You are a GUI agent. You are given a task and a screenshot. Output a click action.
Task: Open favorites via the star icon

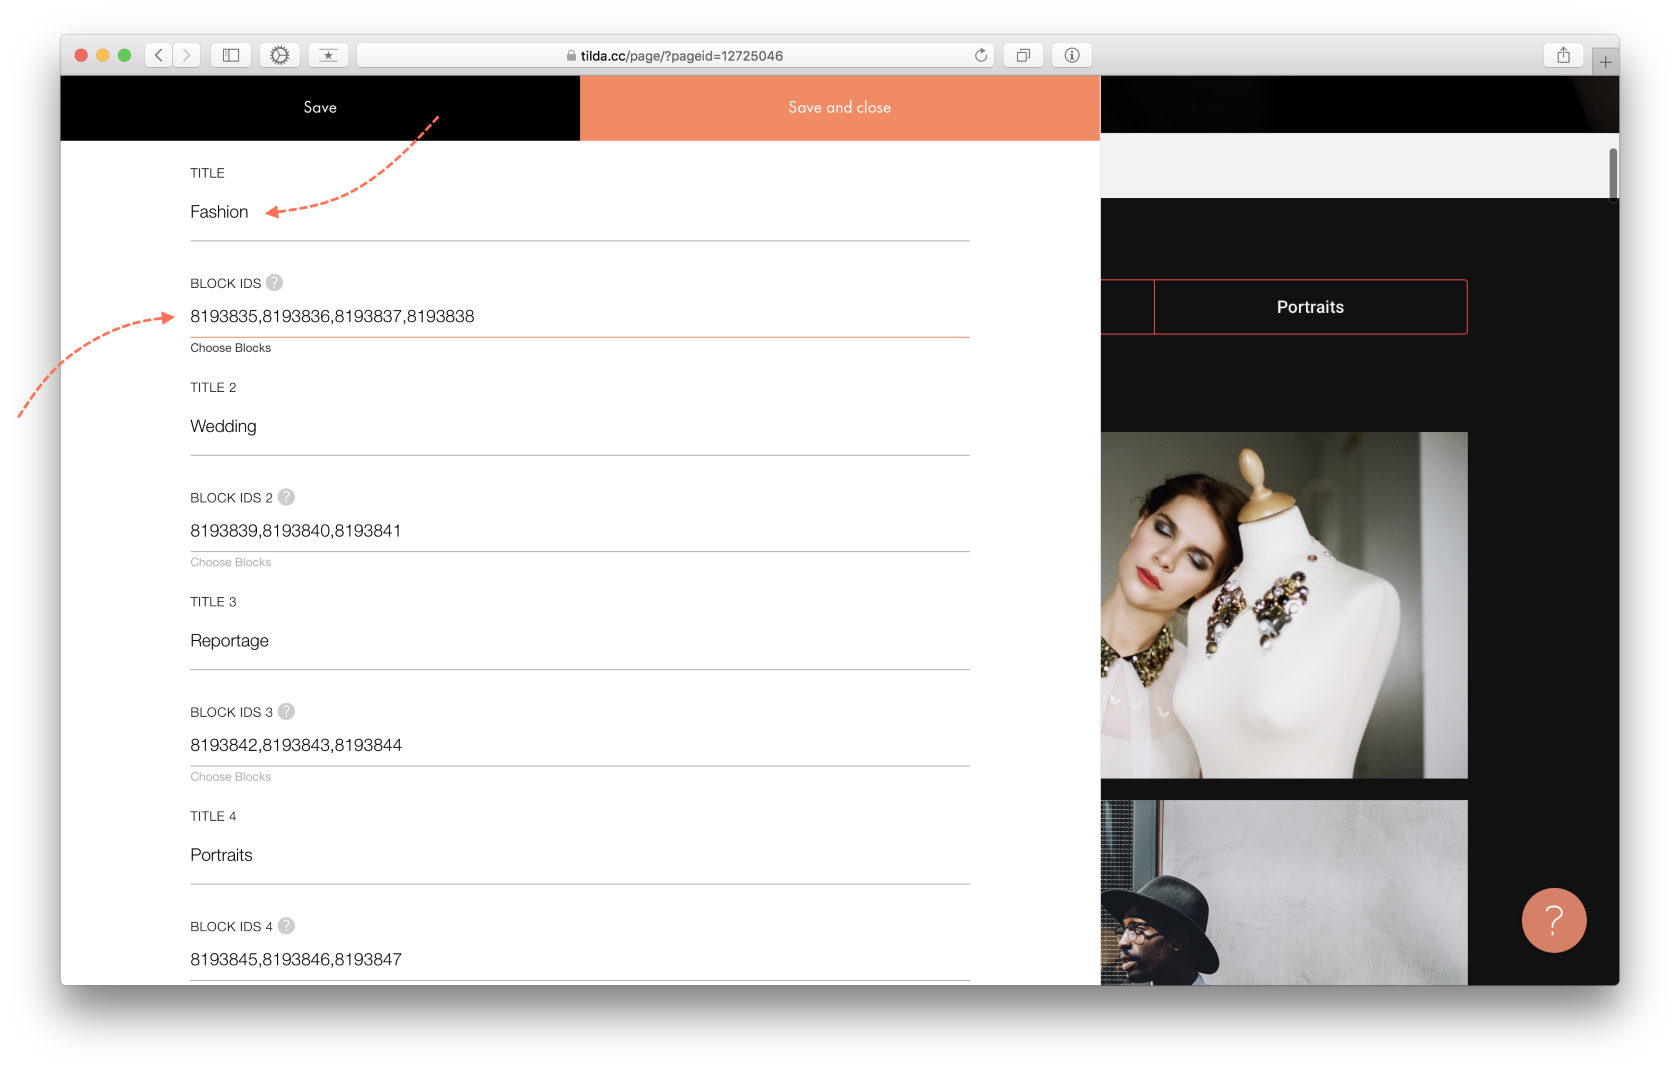tap(329, 55)
